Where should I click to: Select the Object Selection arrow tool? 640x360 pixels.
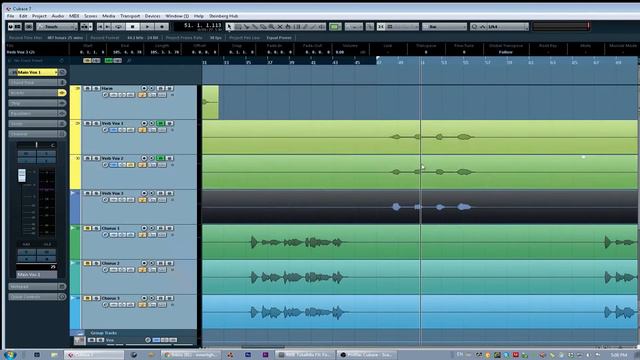coord(229,27)
